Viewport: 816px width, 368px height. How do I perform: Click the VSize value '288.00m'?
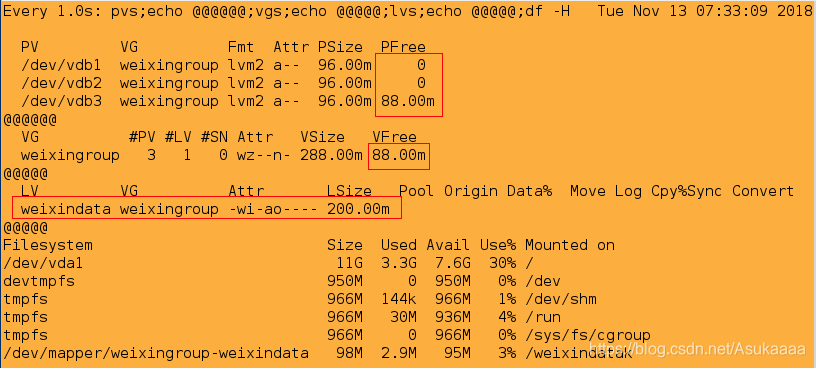pyautogui.click(x=332, y=156)
